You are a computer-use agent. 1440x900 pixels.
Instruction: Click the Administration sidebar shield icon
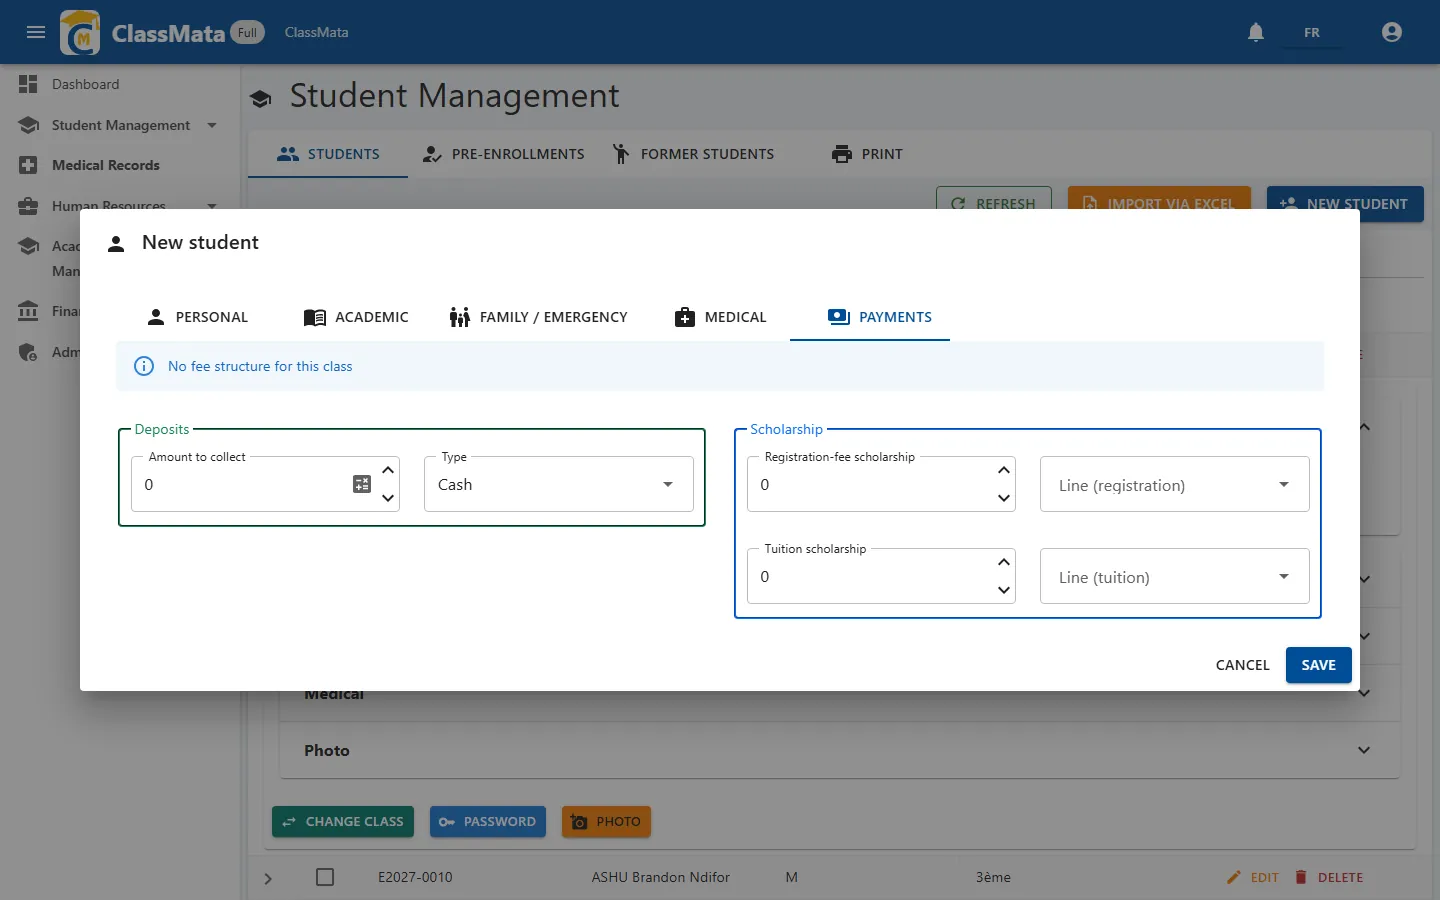click(28, 352)
